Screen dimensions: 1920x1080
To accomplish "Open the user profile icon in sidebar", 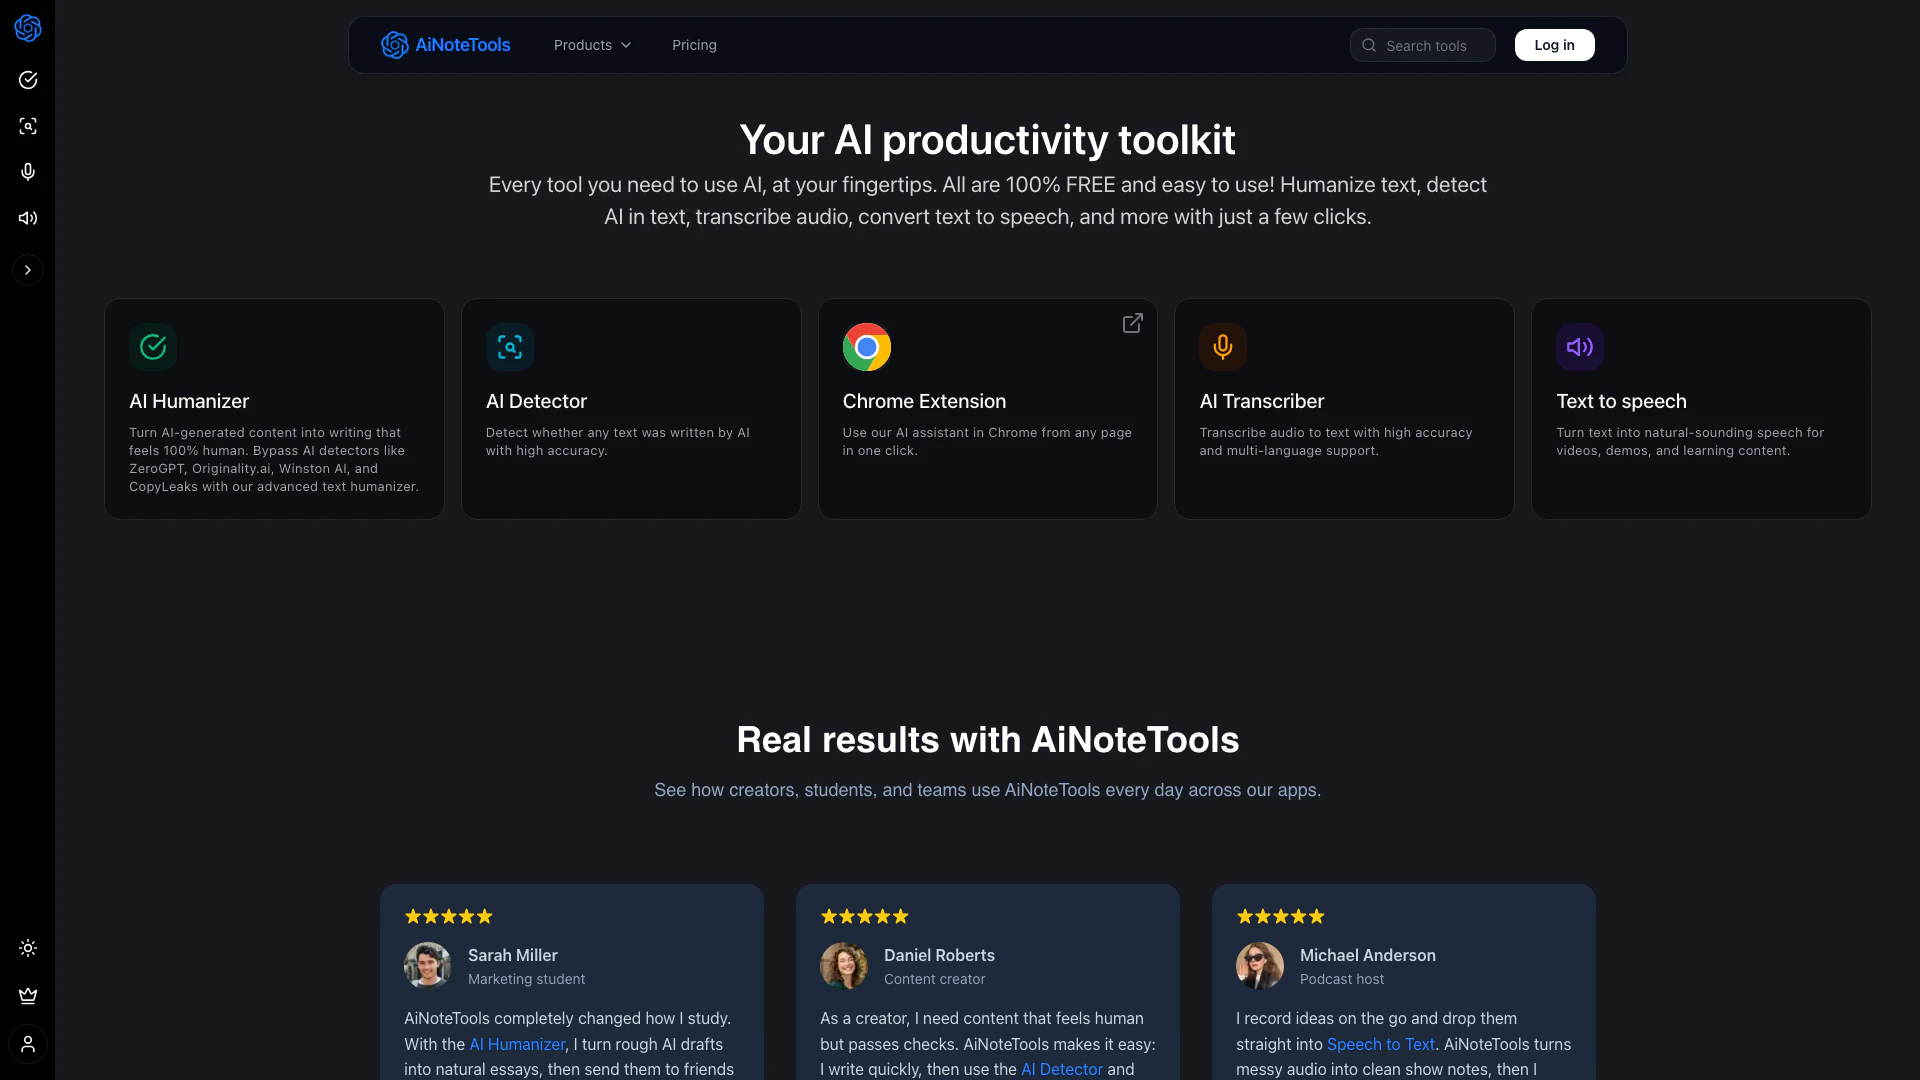I will (x=28, y=1044).
